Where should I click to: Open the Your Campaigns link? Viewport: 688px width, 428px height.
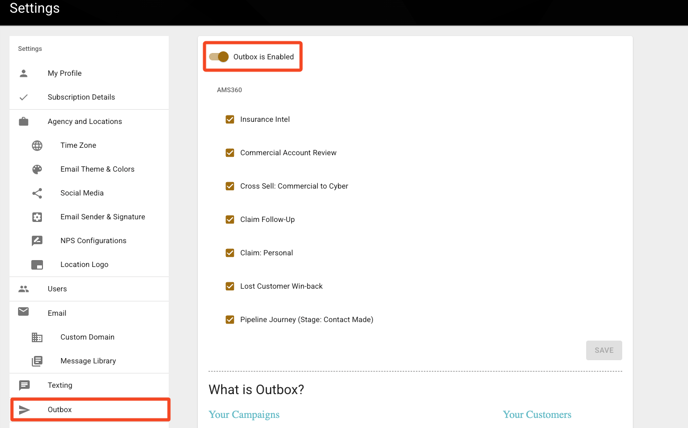(244, 414)
